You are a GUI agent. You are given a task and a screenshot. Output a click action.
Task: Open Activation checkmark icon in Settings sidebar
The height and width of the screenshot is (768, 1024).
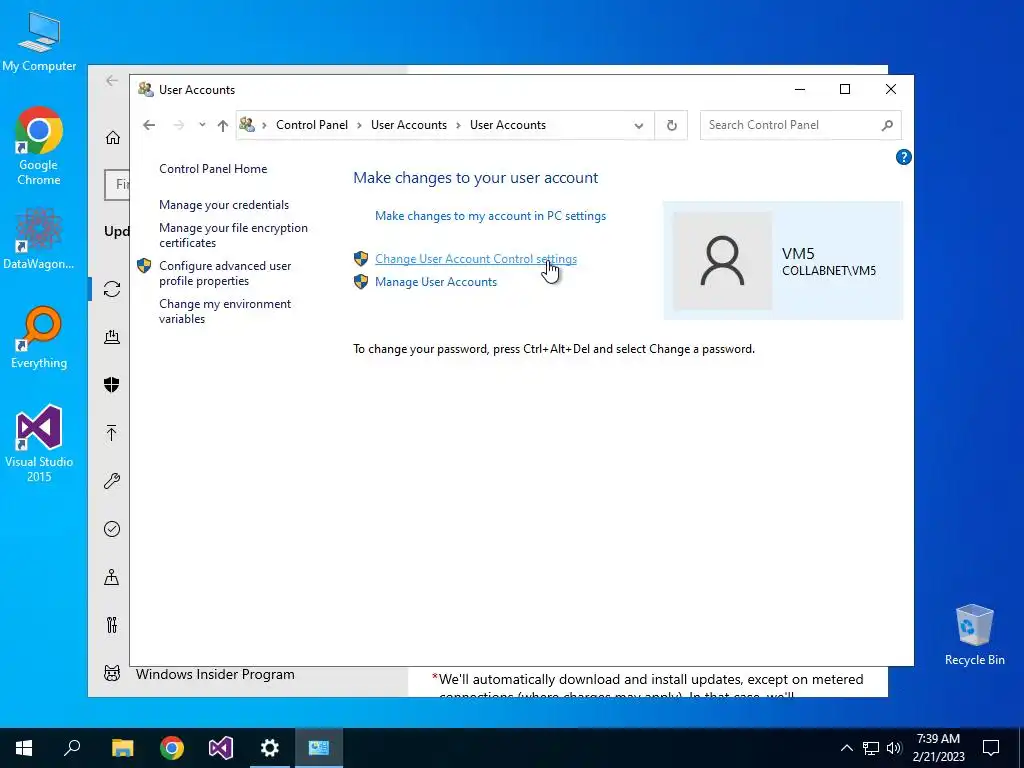pyautogui.click(x=112, y=529)
